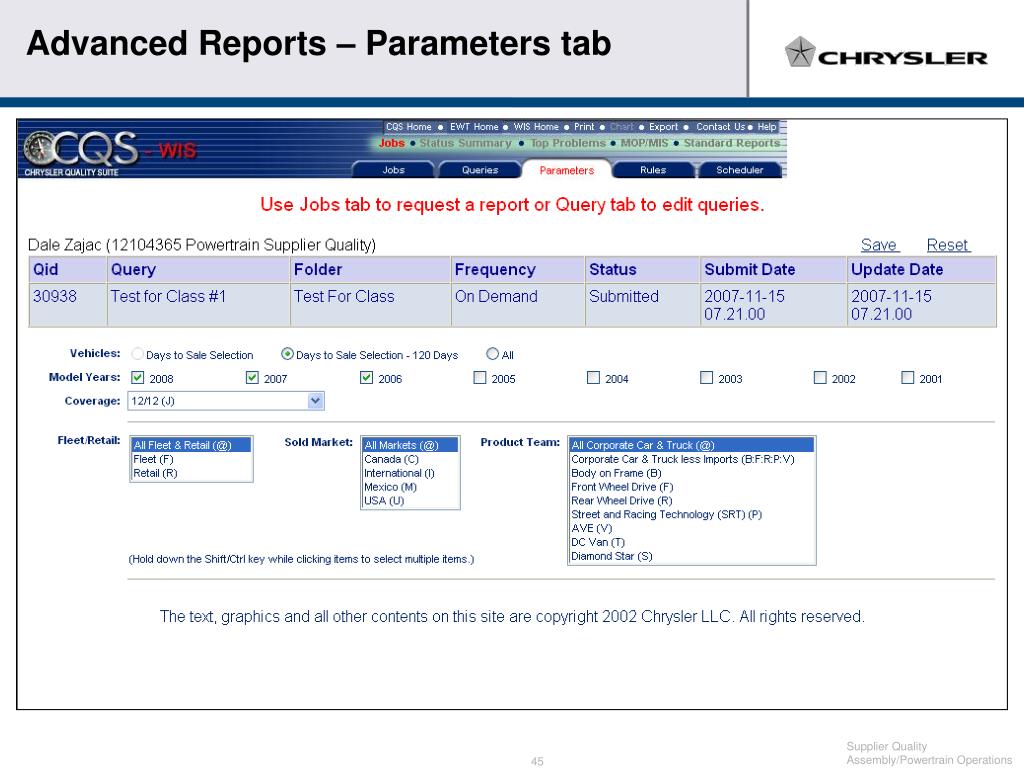Switch to the Scheduler tab

point(739,170)
